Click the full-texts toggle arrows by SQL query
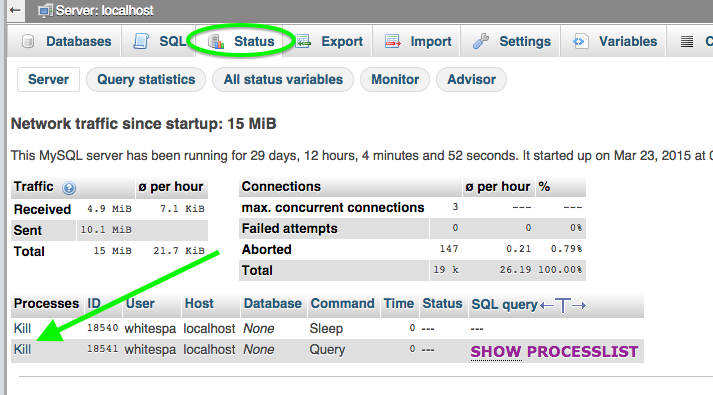Viewport: 713px width, 395px height. click(563, 305)
